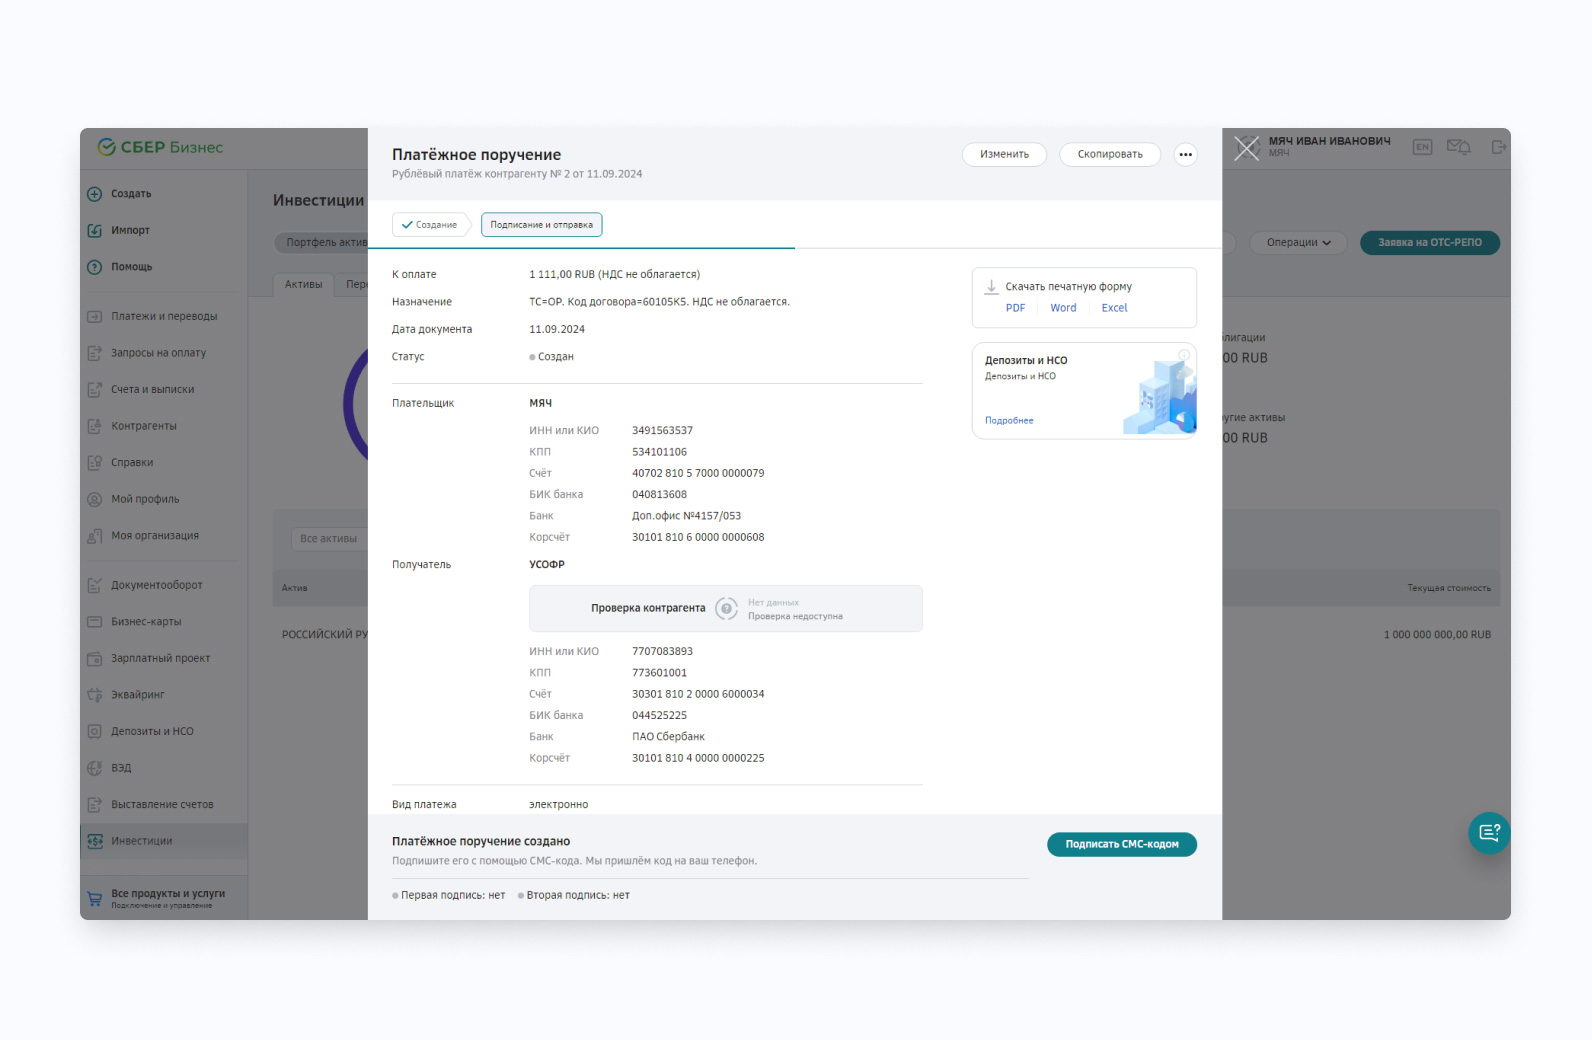This screenshot has width=1592, height=1040.
Task: Click the payer account number 40702 810 5 7000 0000079
Action: click(x=698, y=473)
